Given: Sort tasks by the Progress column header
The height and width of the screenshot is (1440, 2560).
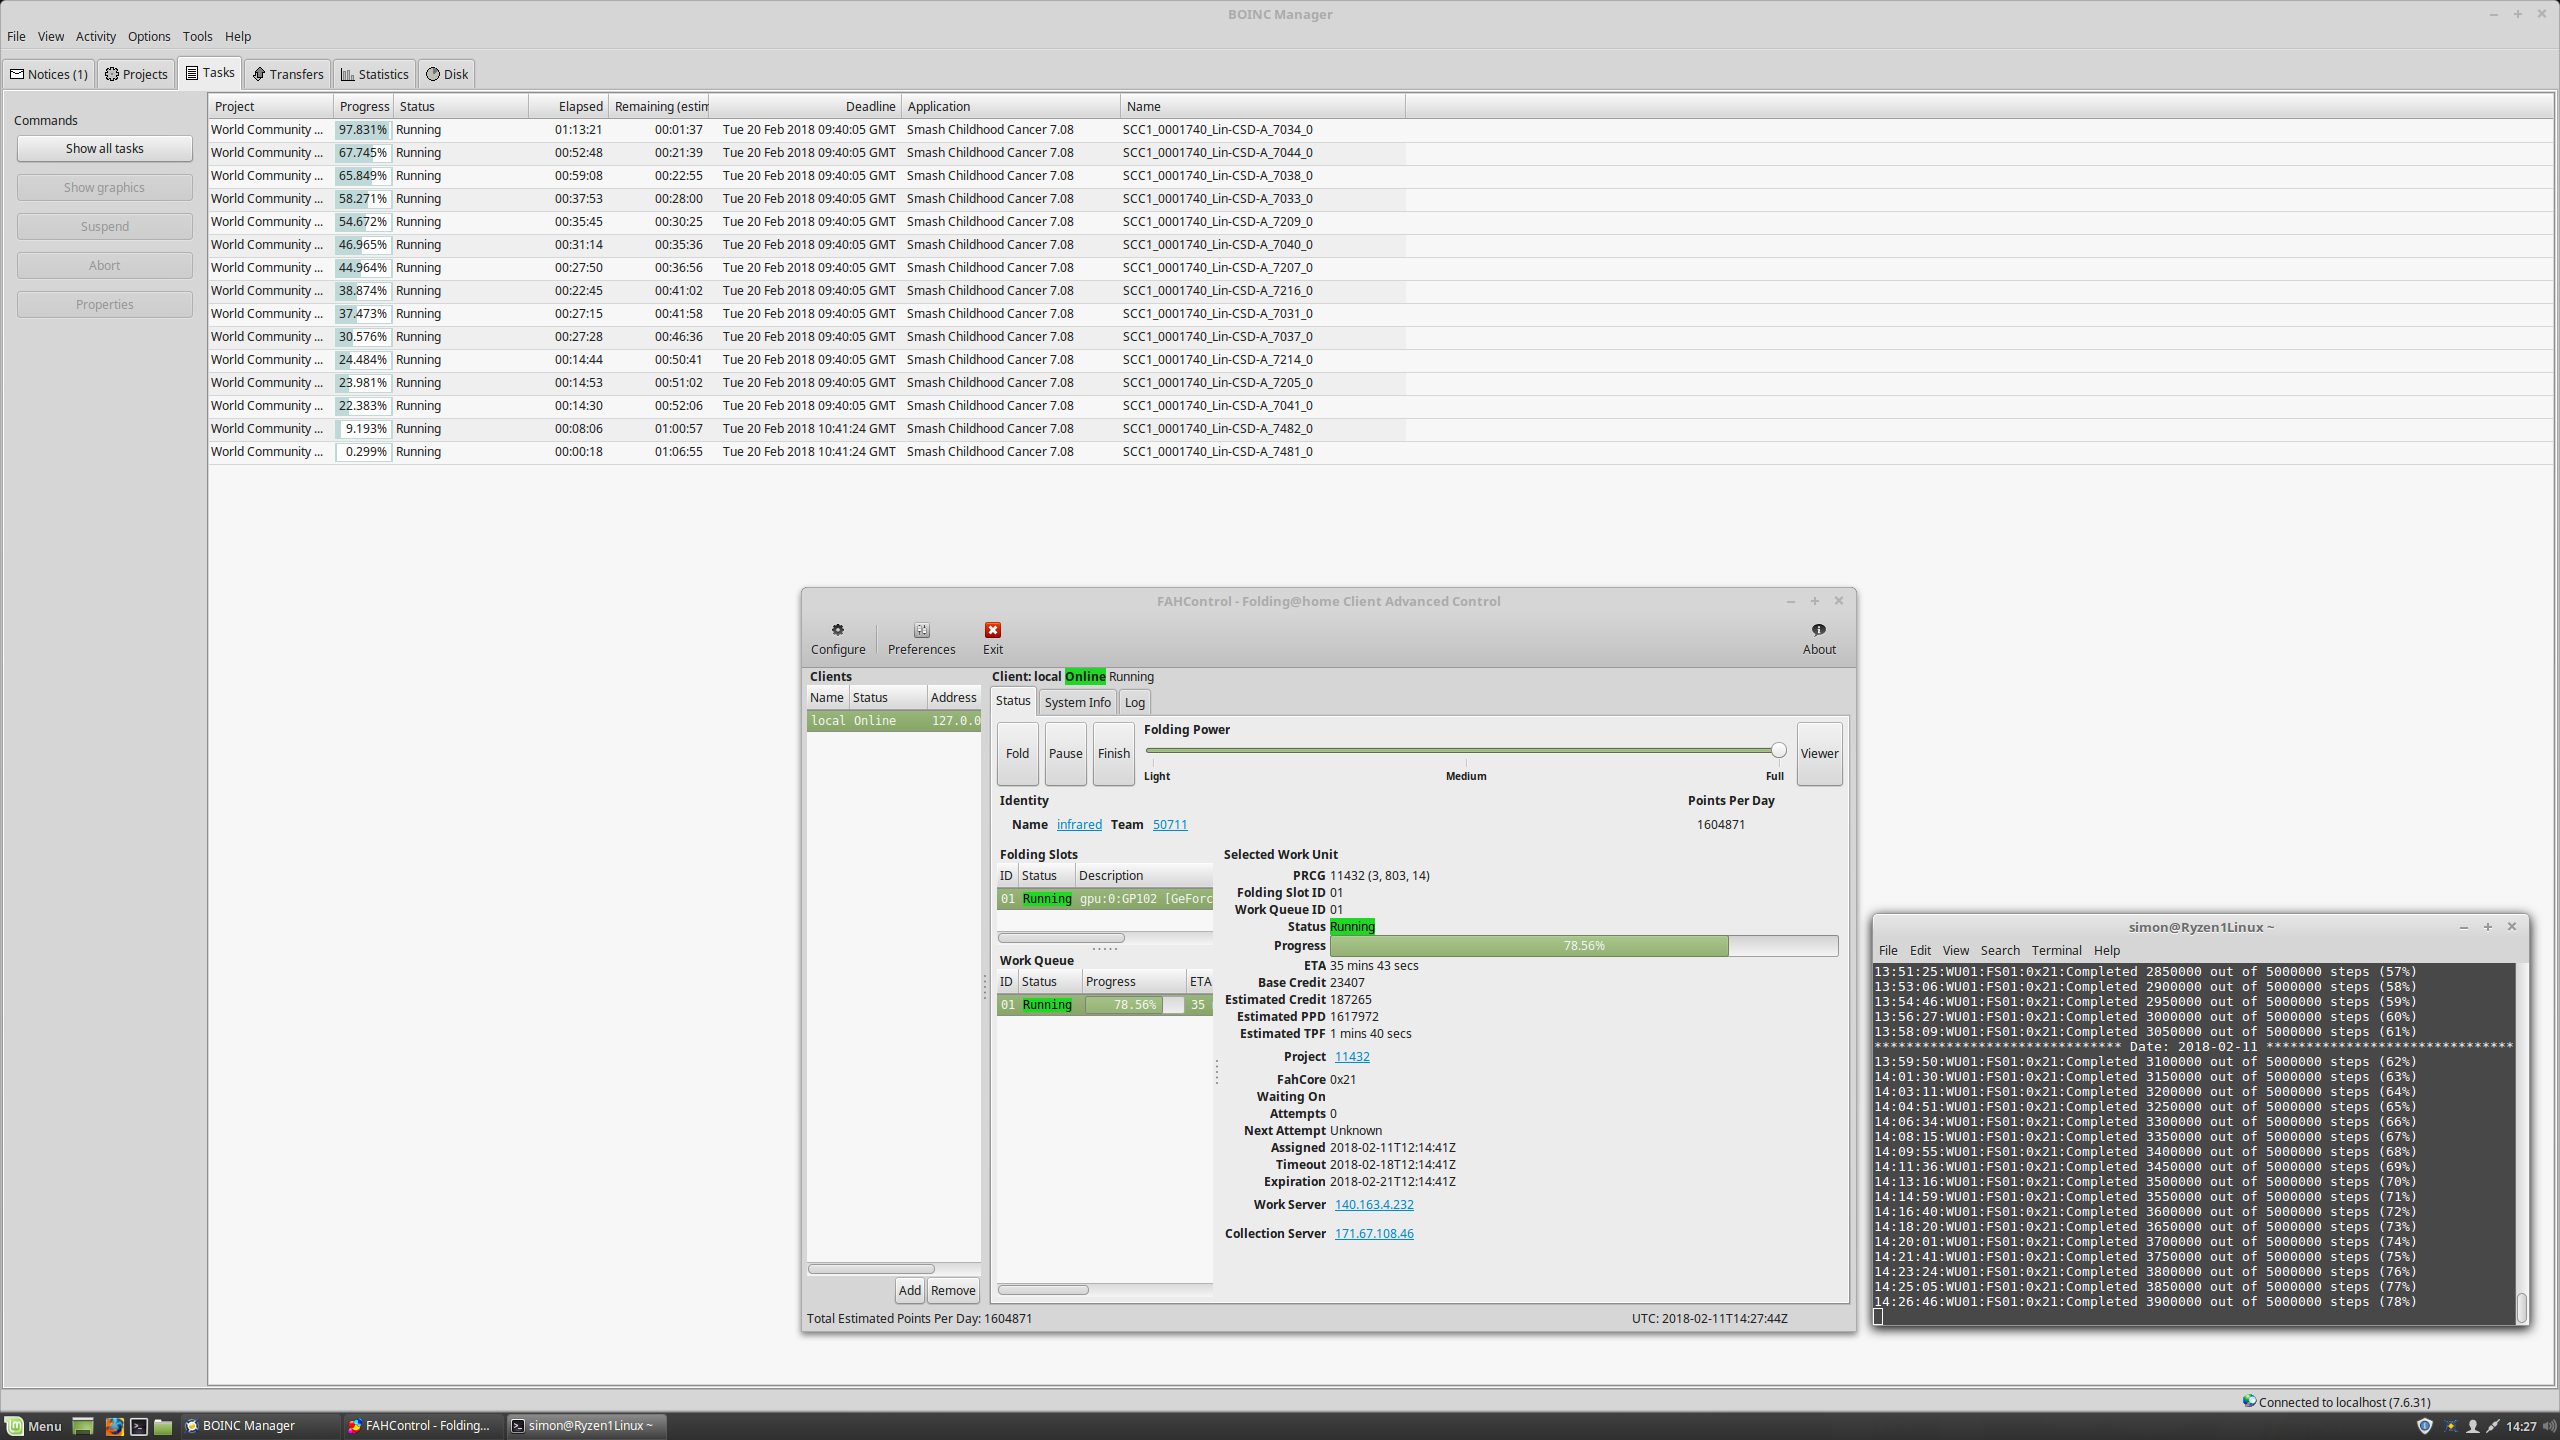Looking at the screenshot, I should 363,106.
